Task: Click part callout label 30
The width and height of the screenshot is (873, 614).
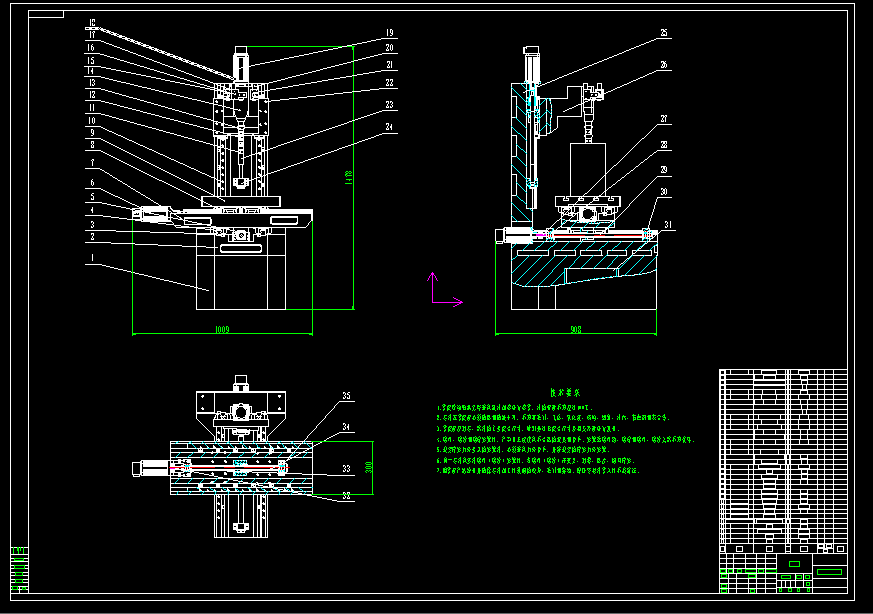Action: 664,192
